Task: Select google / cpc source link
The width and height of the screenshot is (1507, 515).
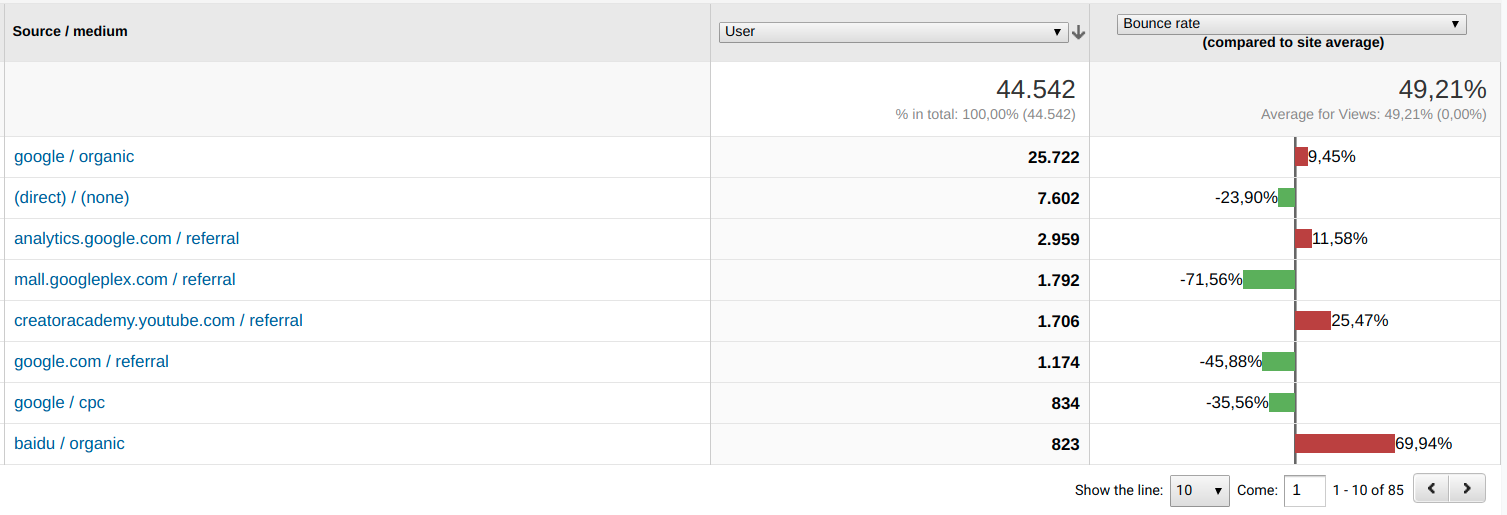Action: tap(59, 403)
